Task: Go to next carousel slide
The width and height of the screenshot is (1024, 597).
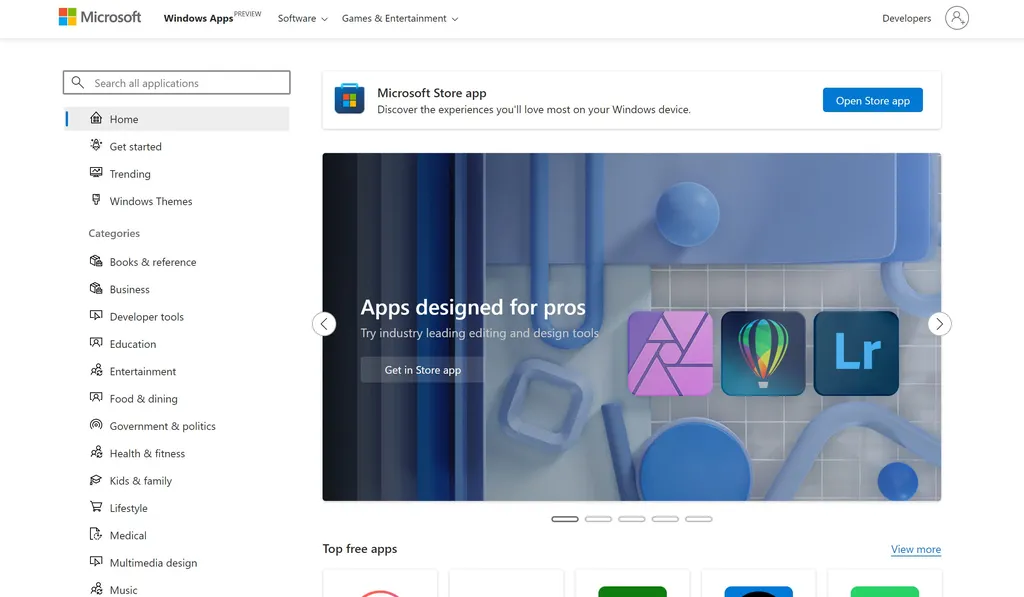Action: click(939, 324)
